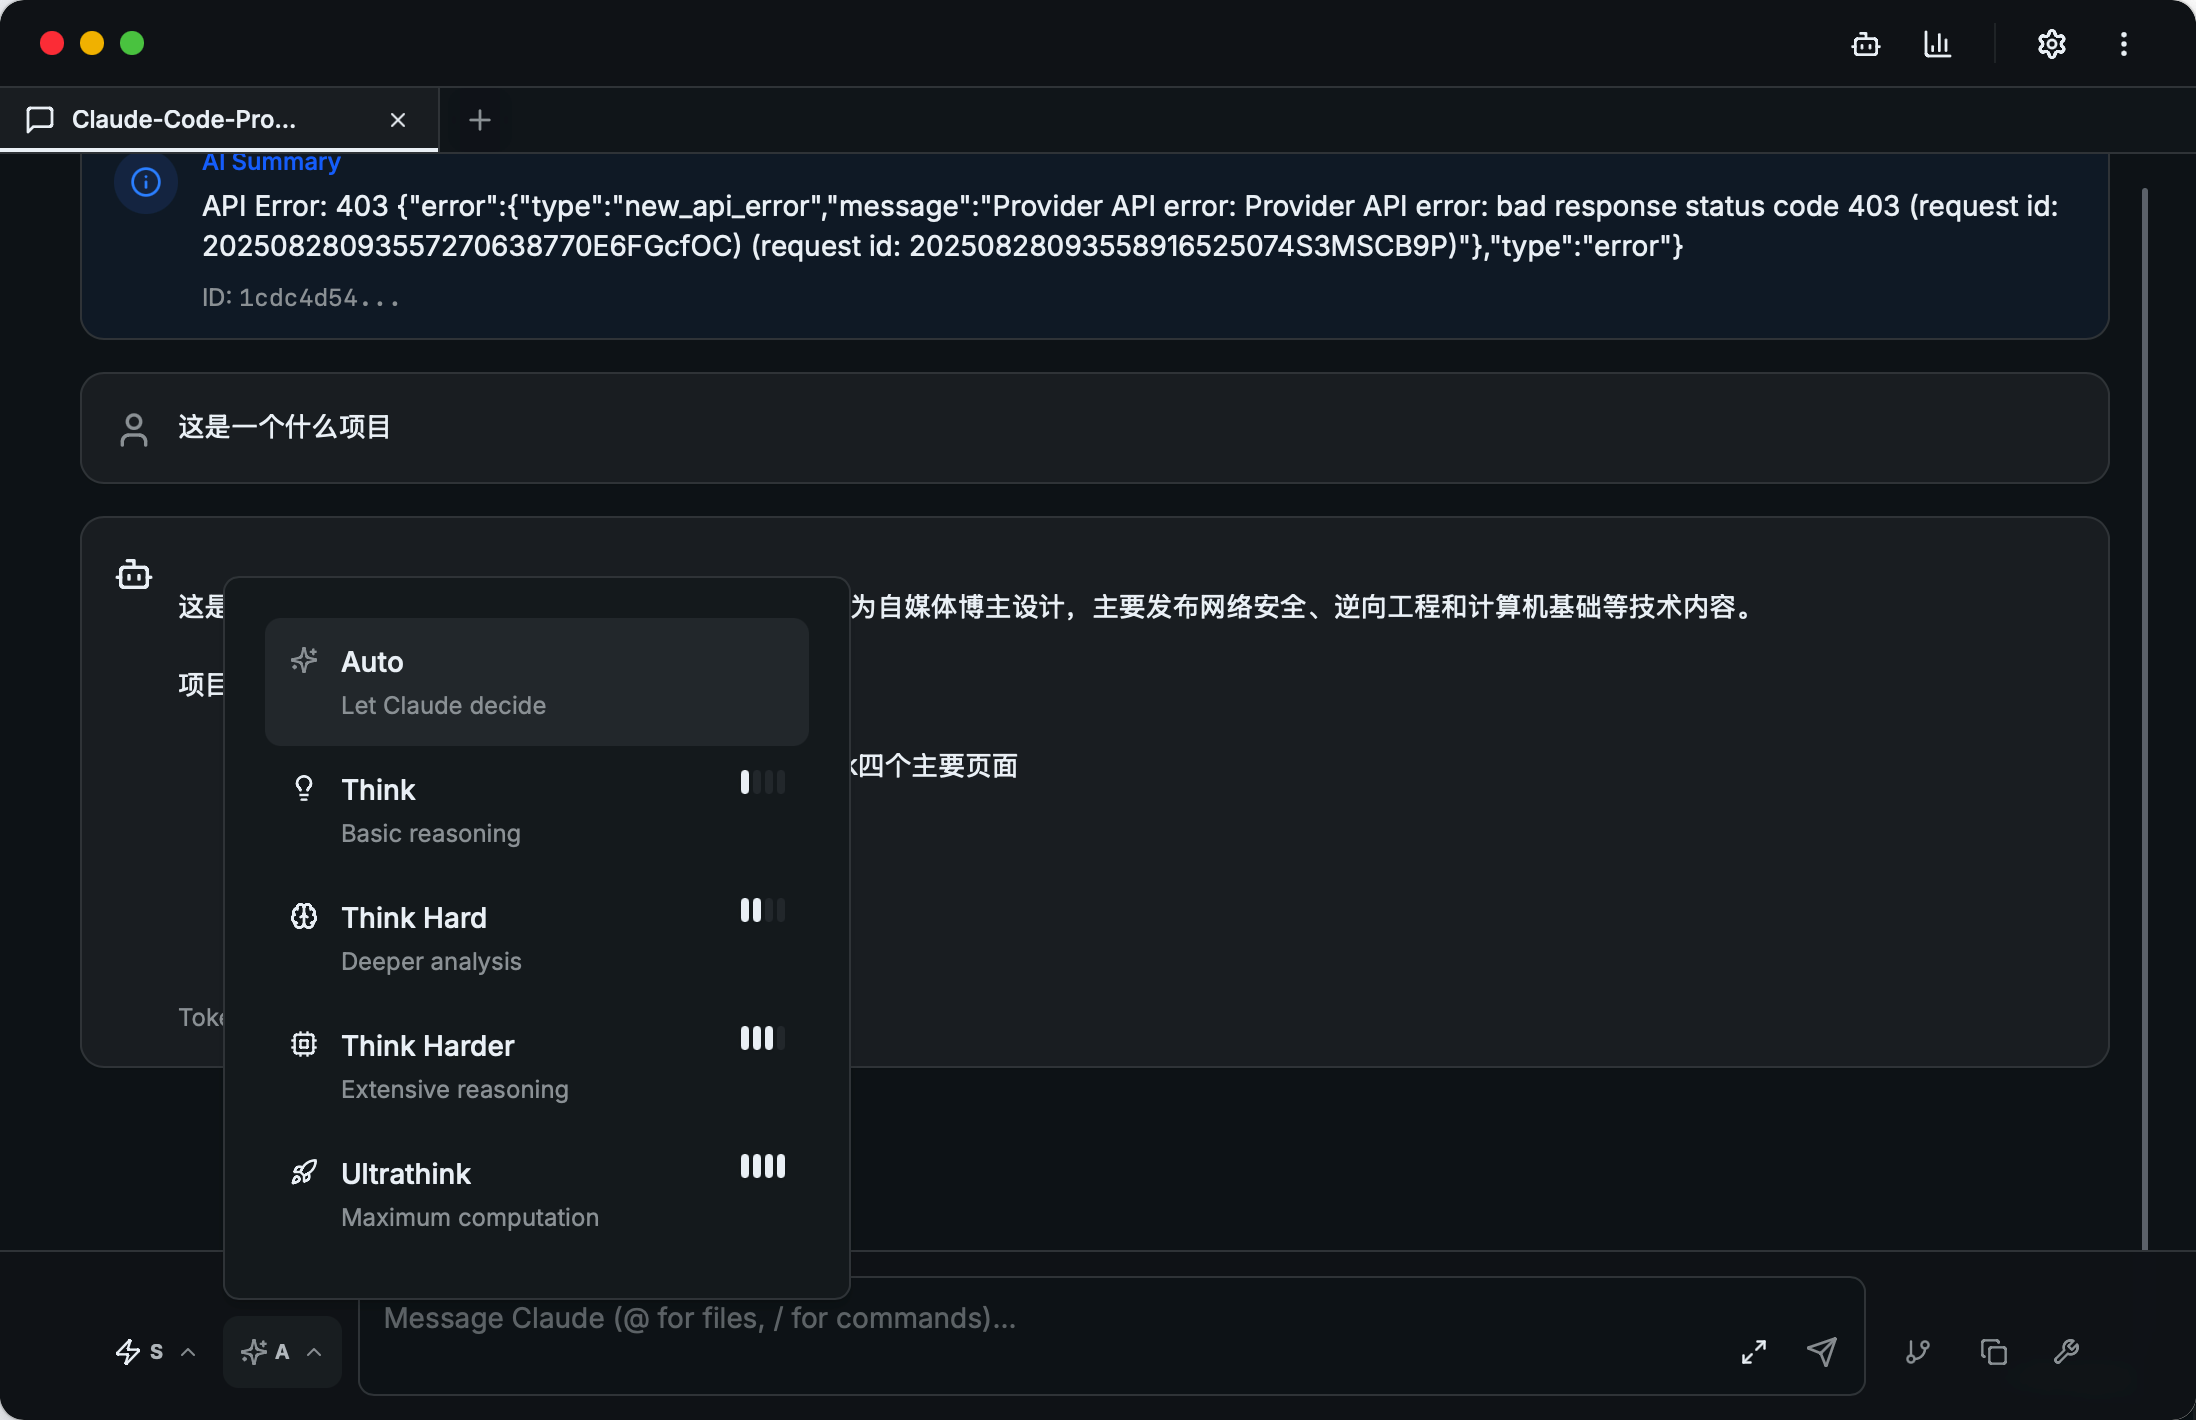Open the model selector S dropdown

click(x=155, y=1352)
